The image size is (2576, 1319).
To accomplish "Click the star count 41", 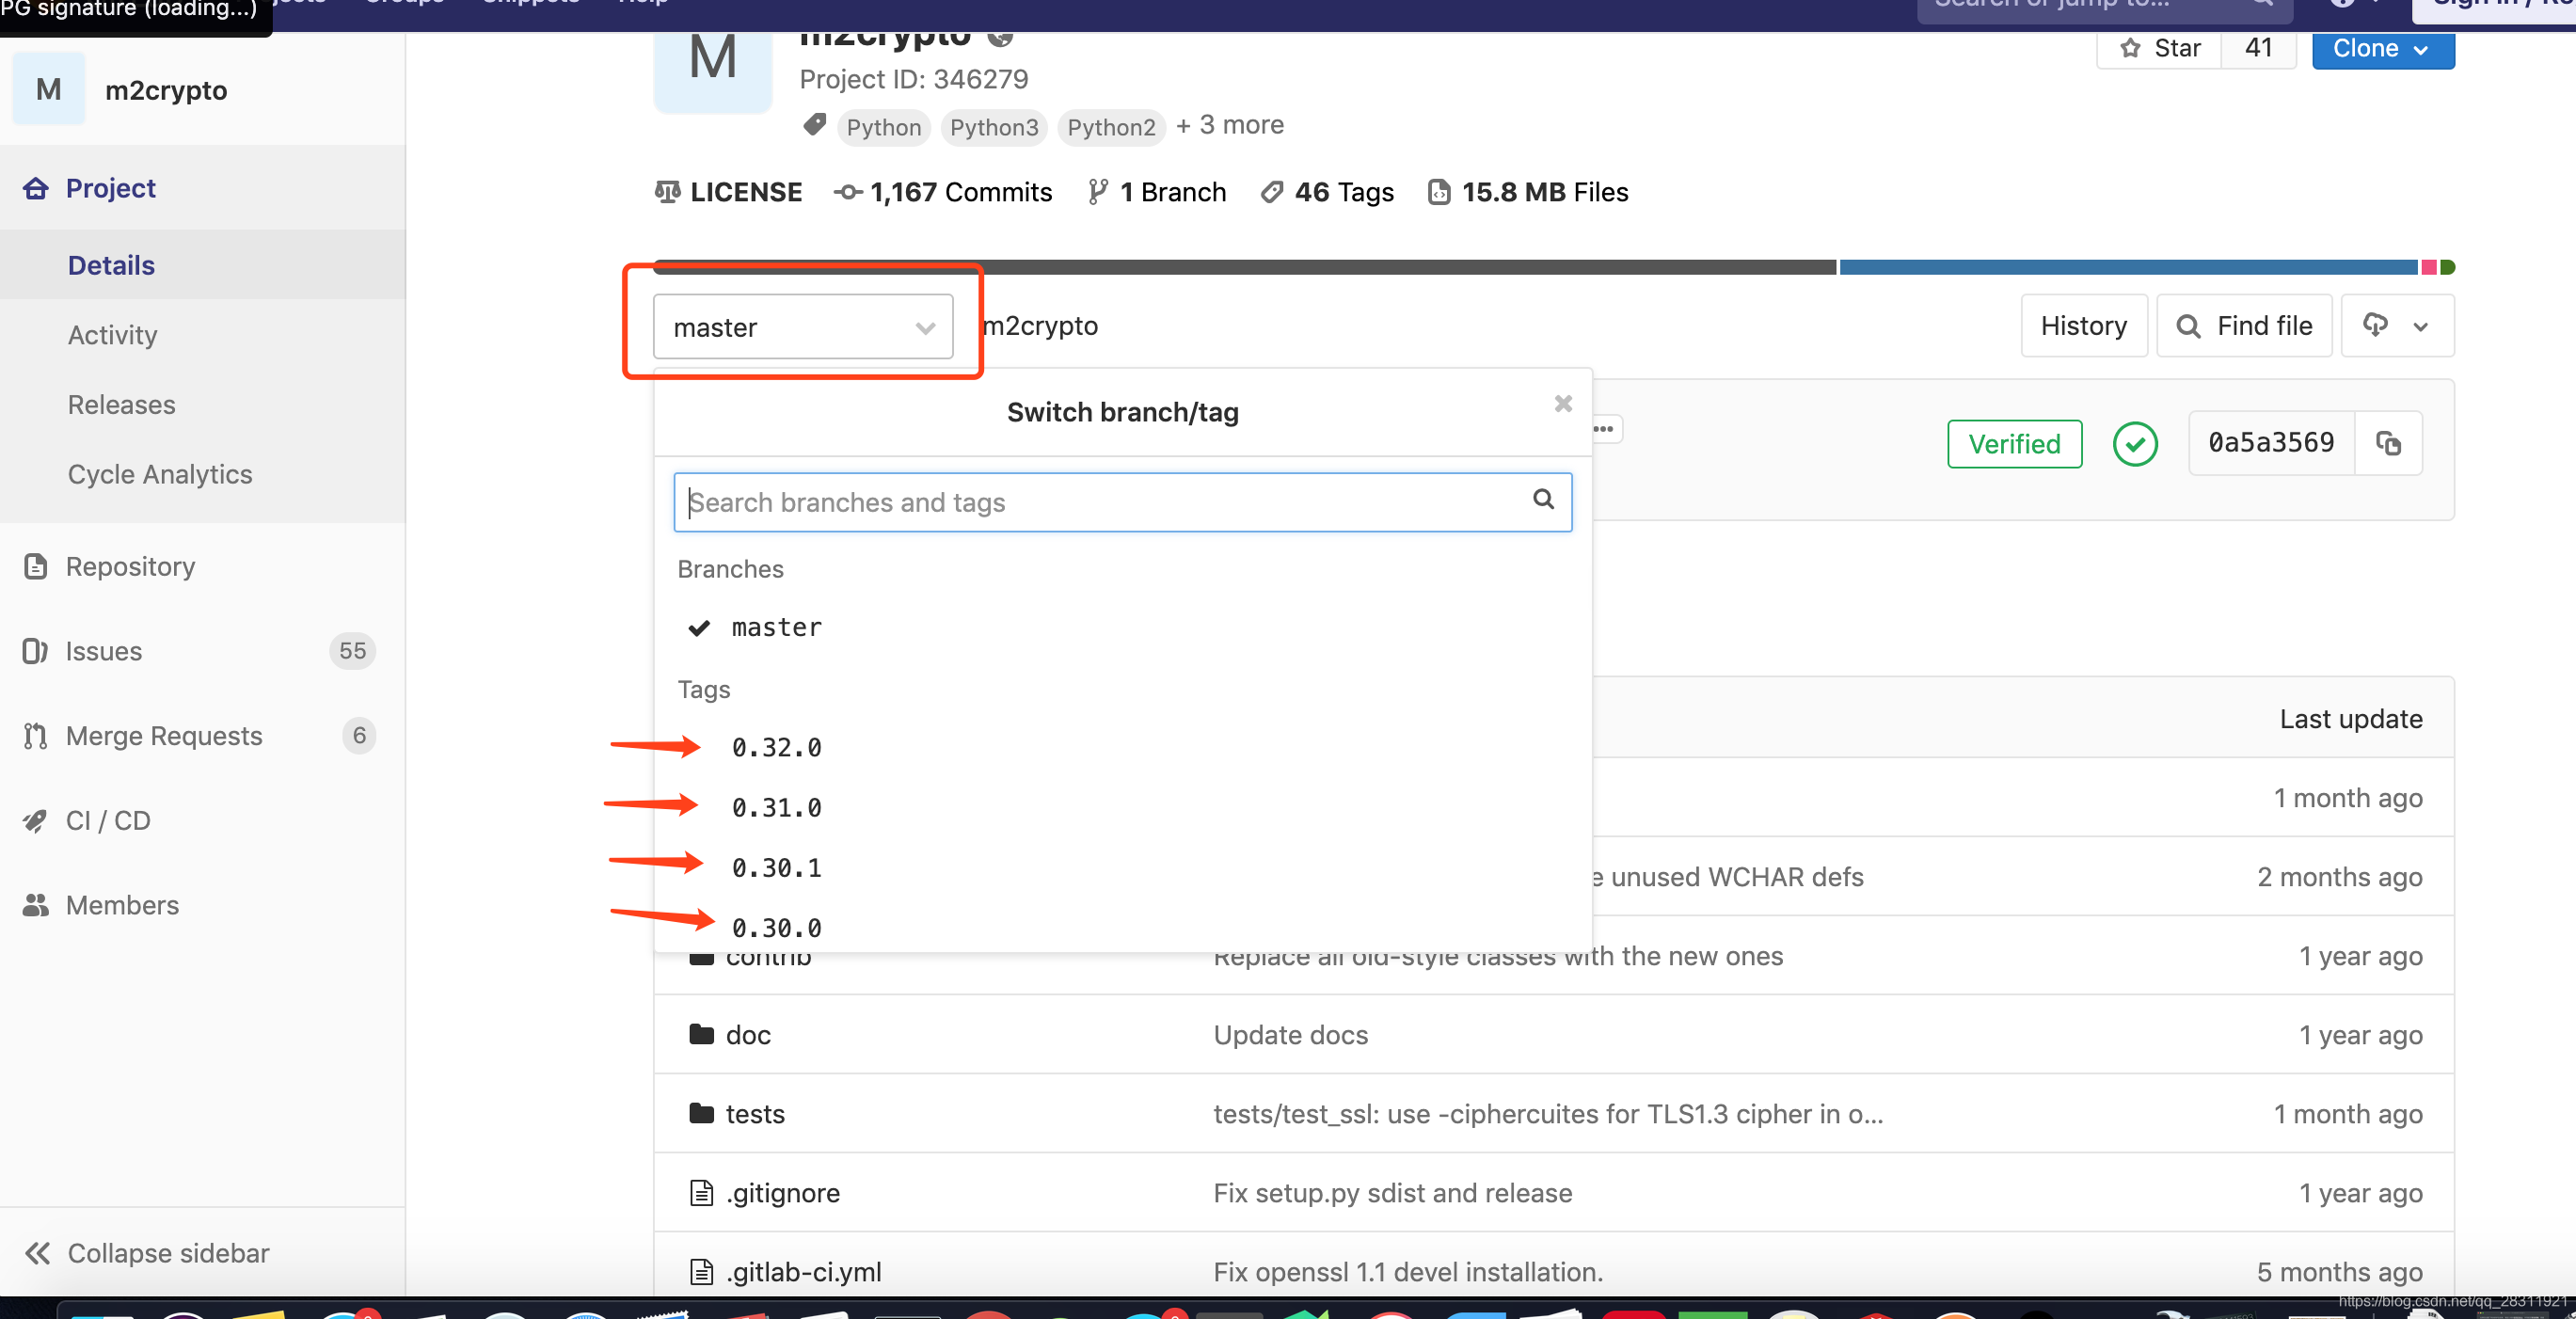I will tap(2258, 48).
